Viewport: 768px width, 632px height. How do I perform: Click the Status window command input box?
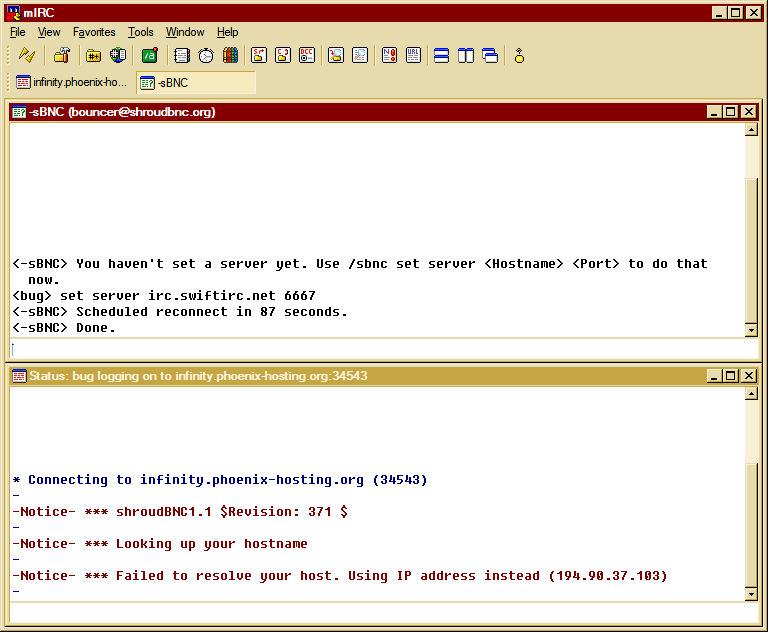384,612
